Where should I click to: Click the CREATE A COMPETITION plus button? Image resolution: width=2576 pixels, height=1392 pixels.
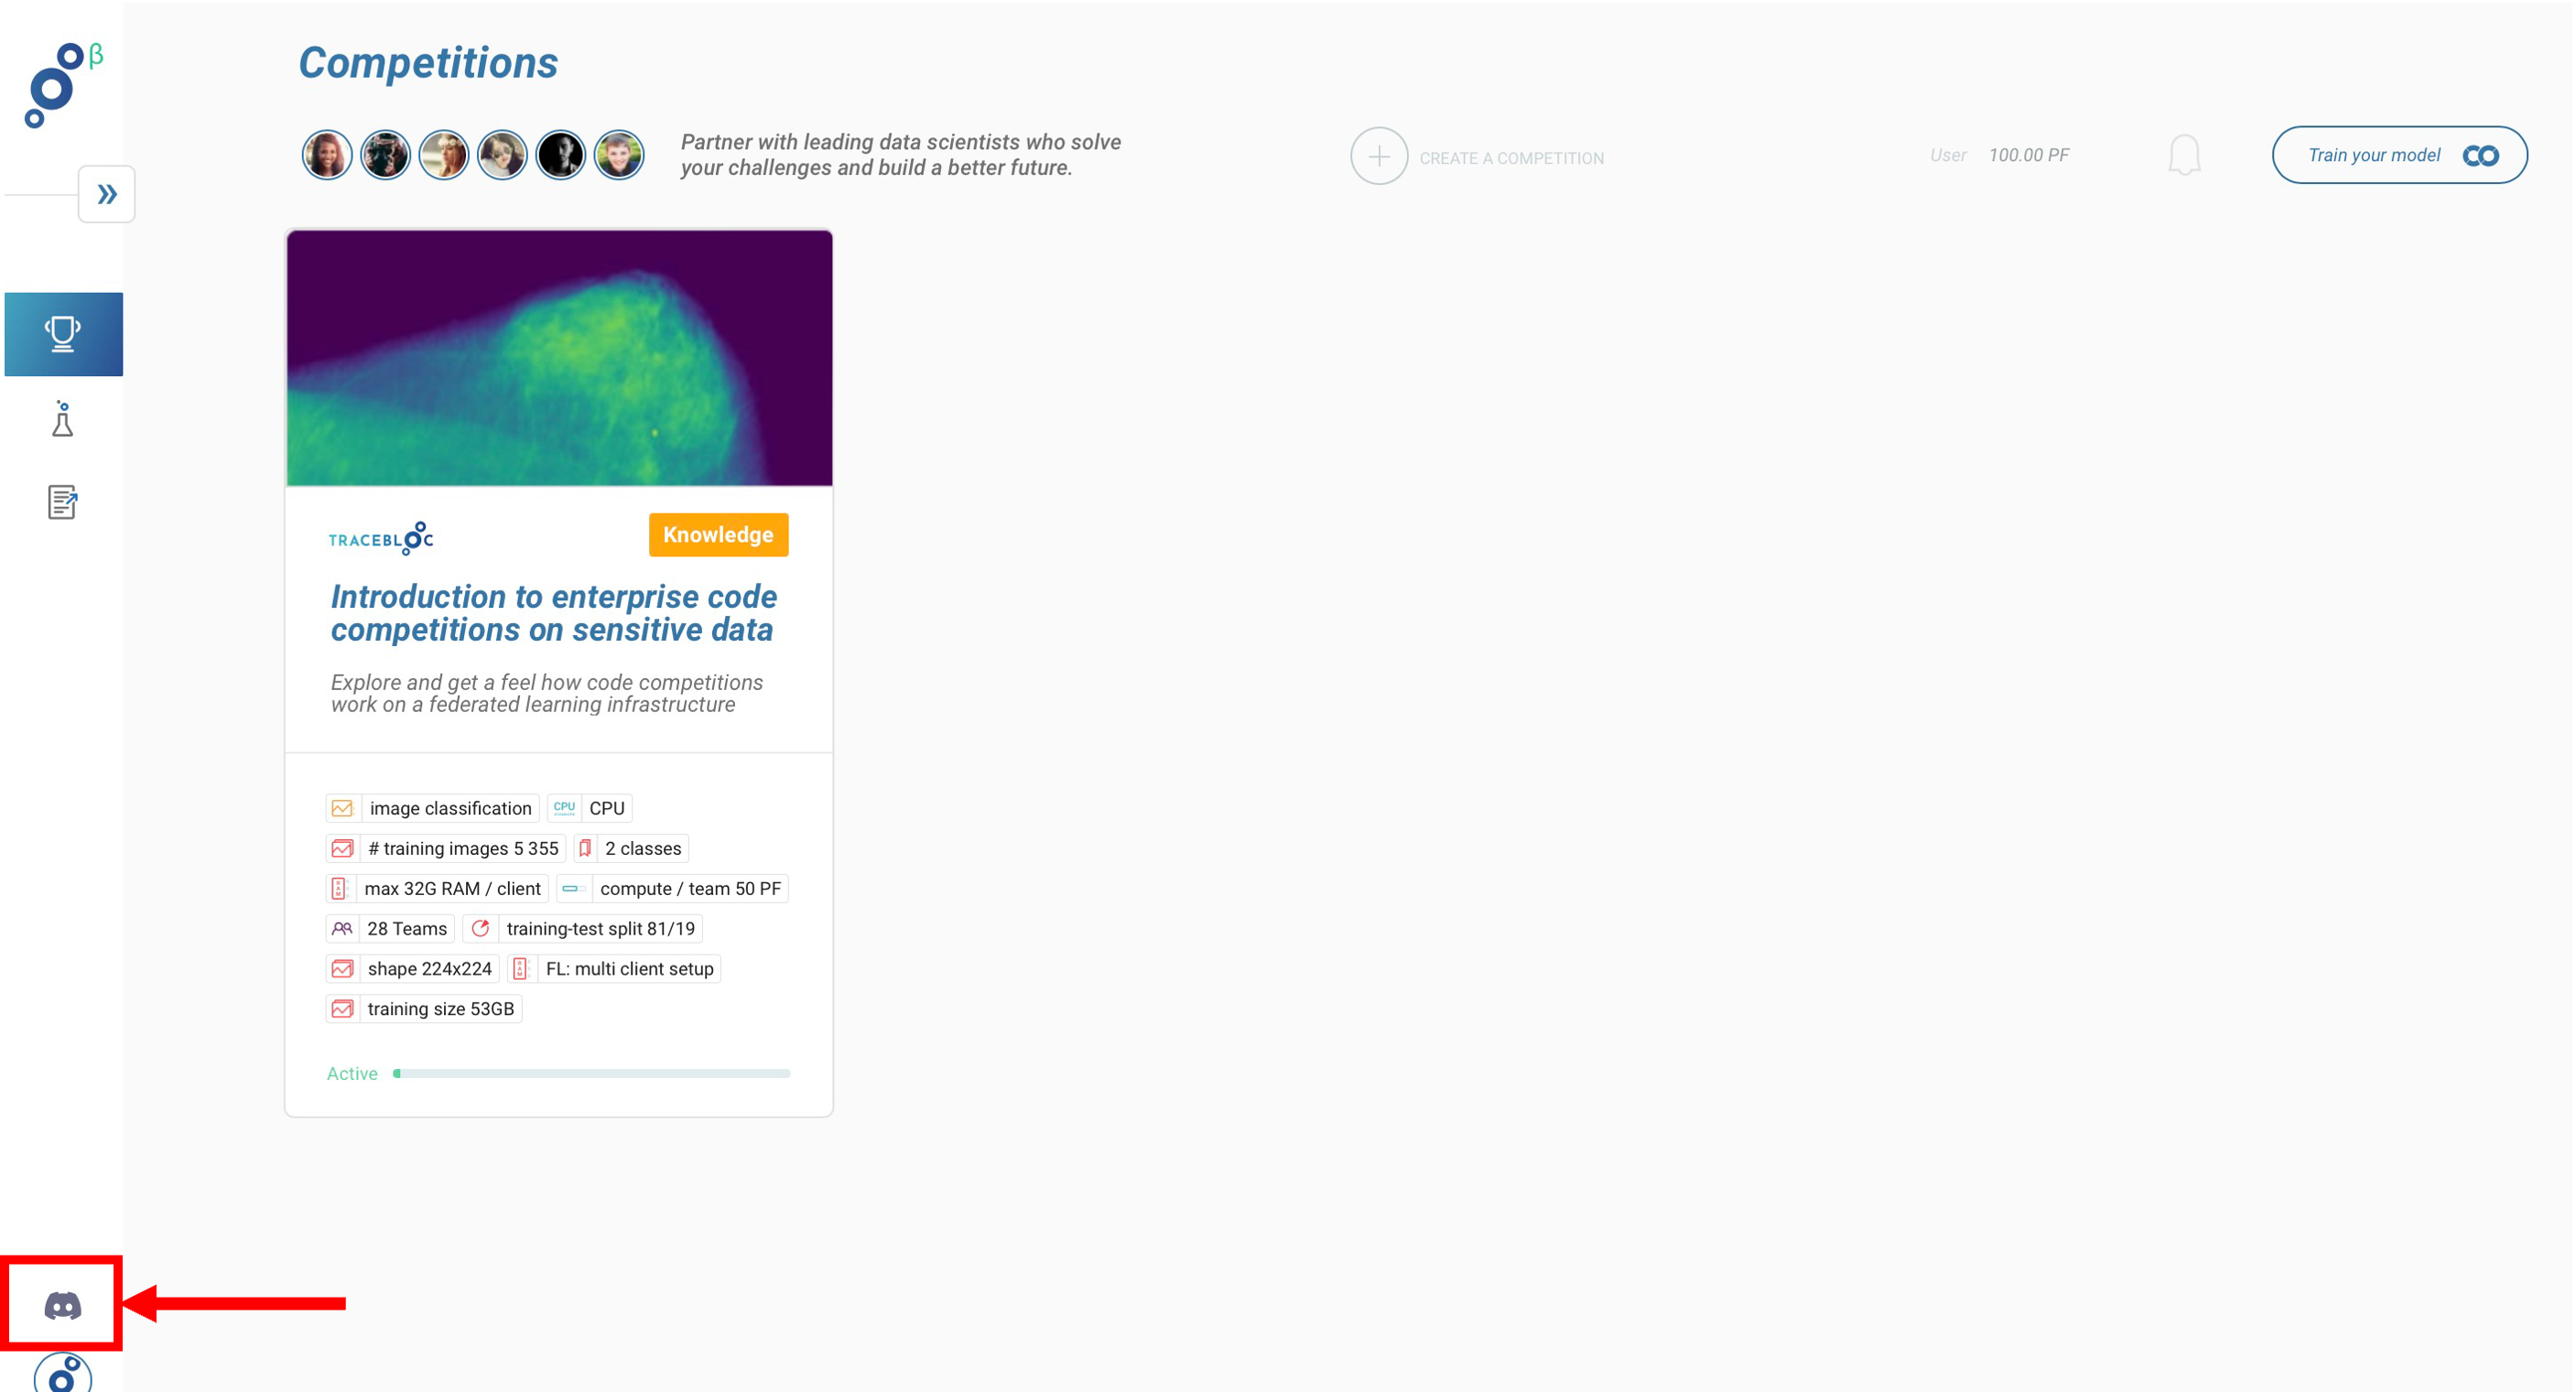tap(1378, 157)
